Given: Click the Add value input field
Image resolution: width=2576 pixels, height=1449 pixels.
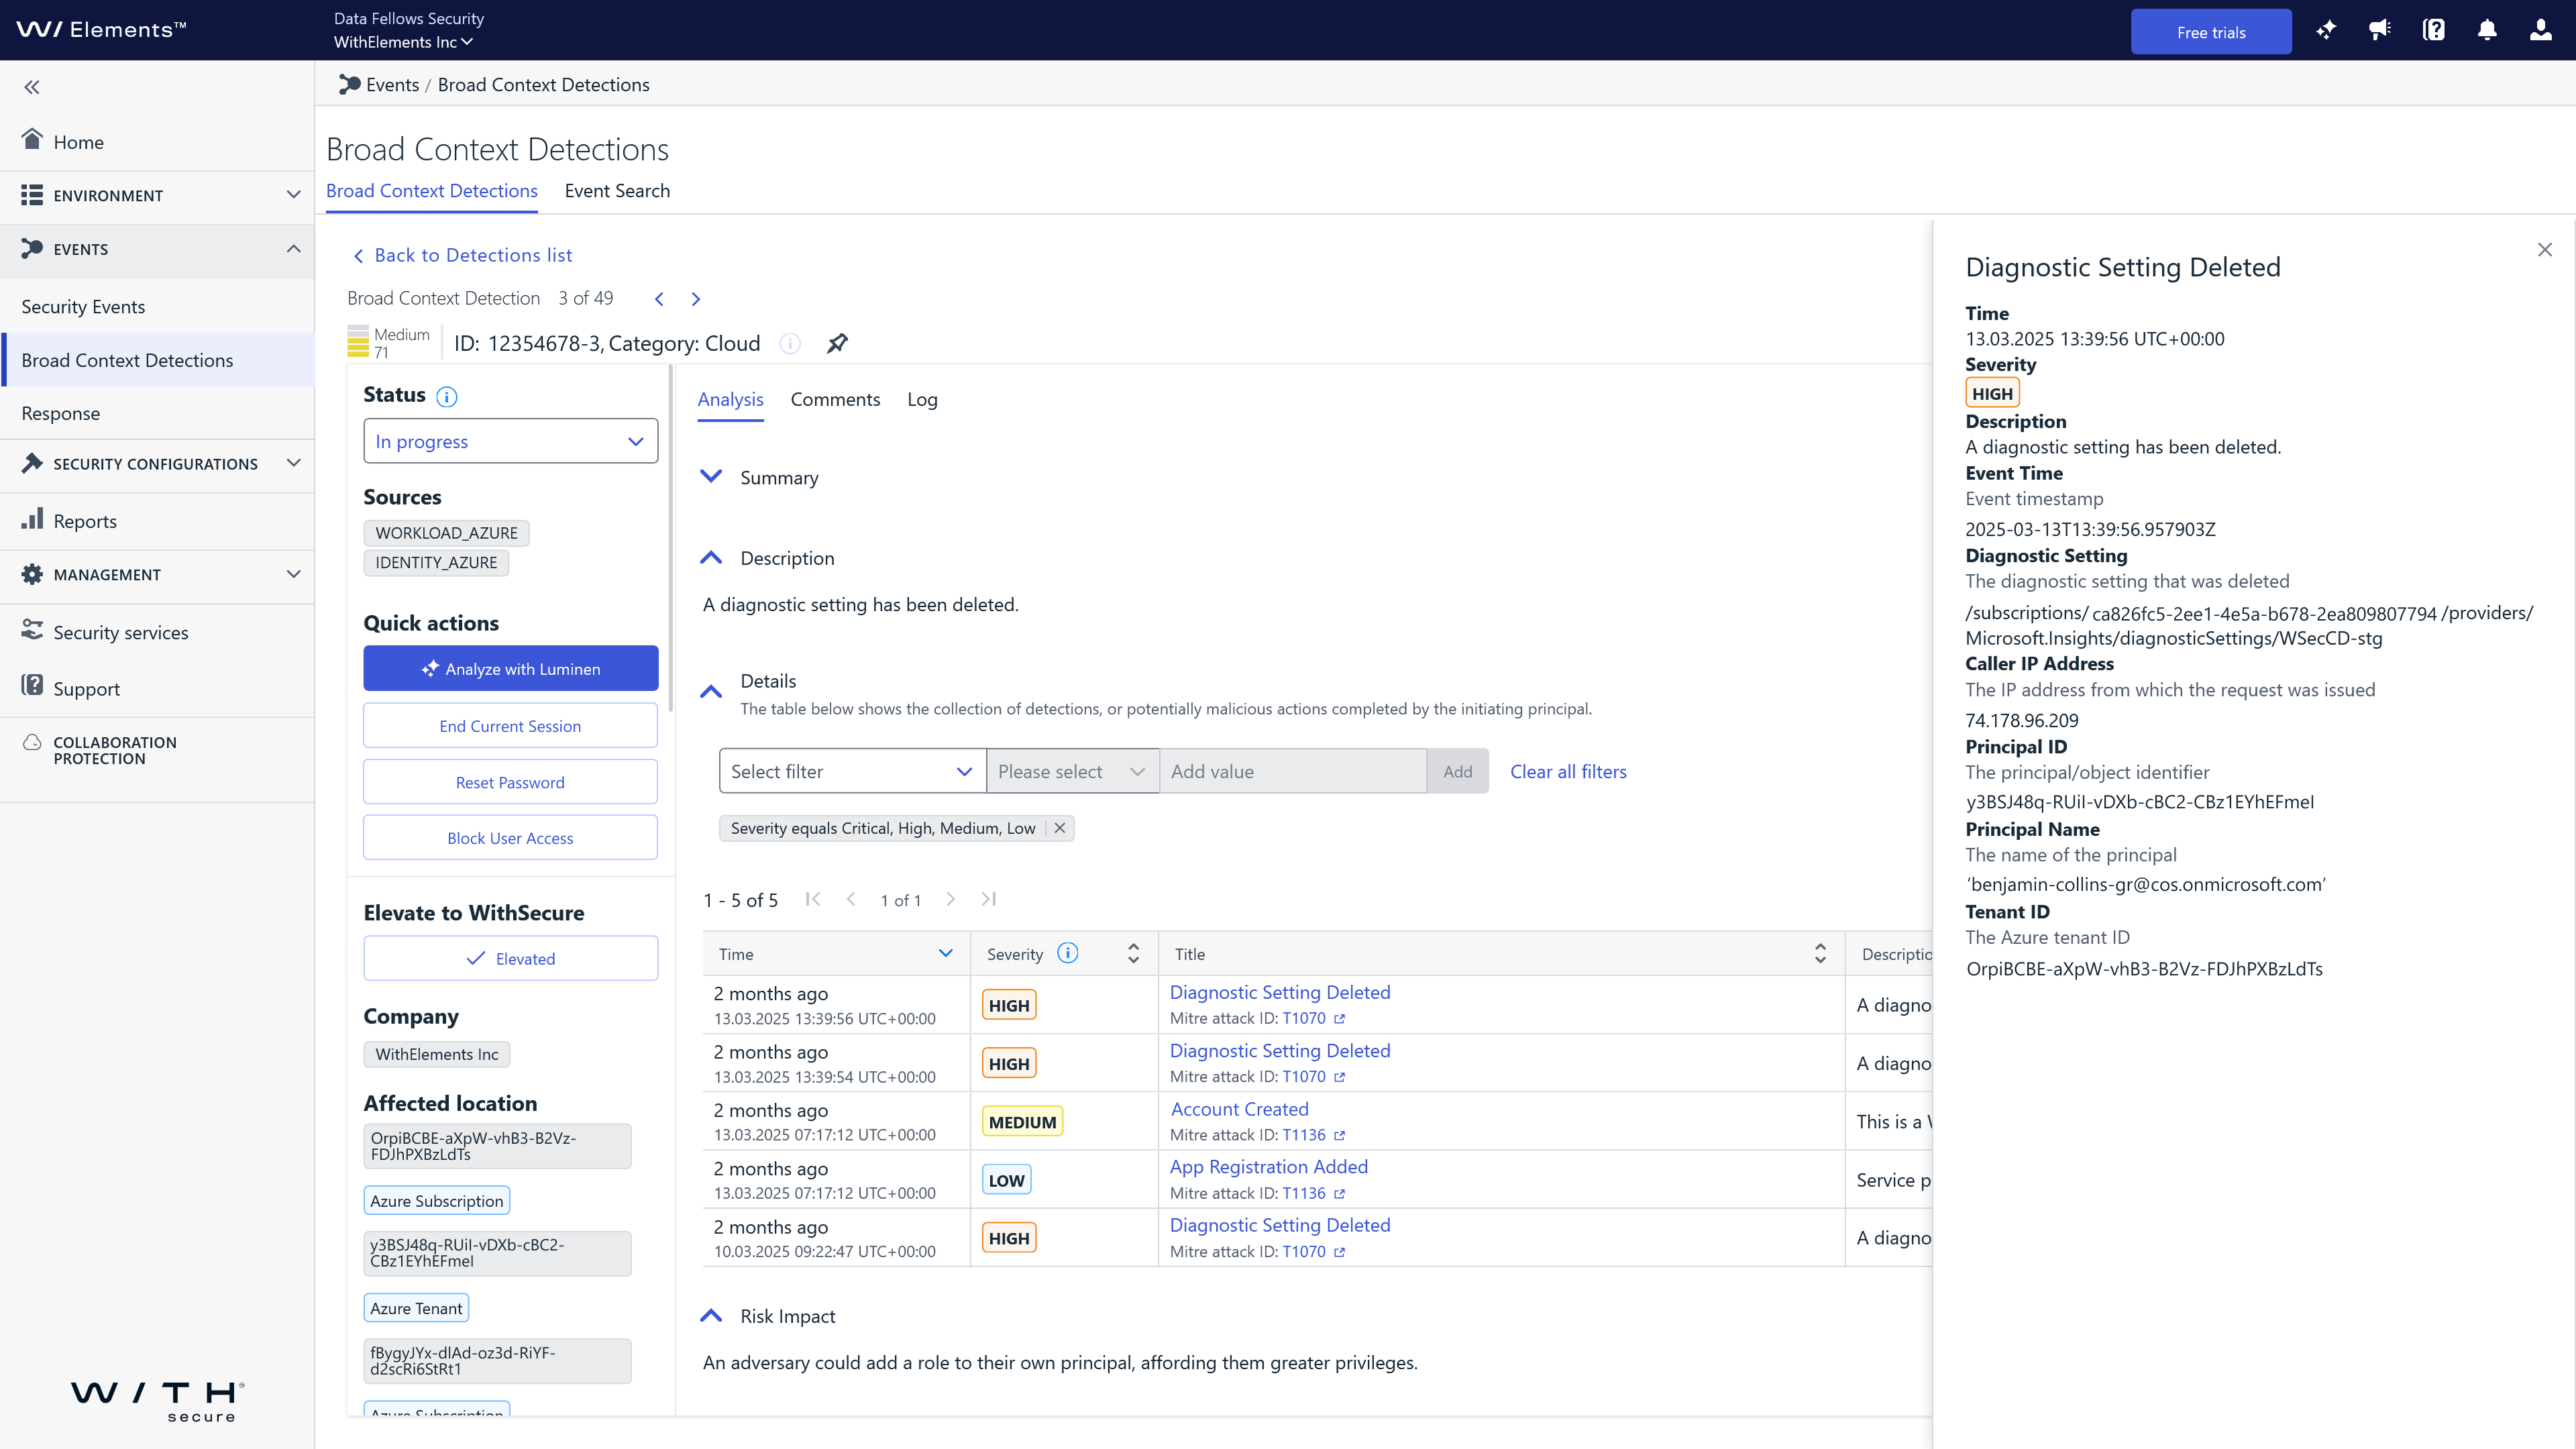Looking at the screenshot, I should pyautogui.click(x=1292, y=771).
